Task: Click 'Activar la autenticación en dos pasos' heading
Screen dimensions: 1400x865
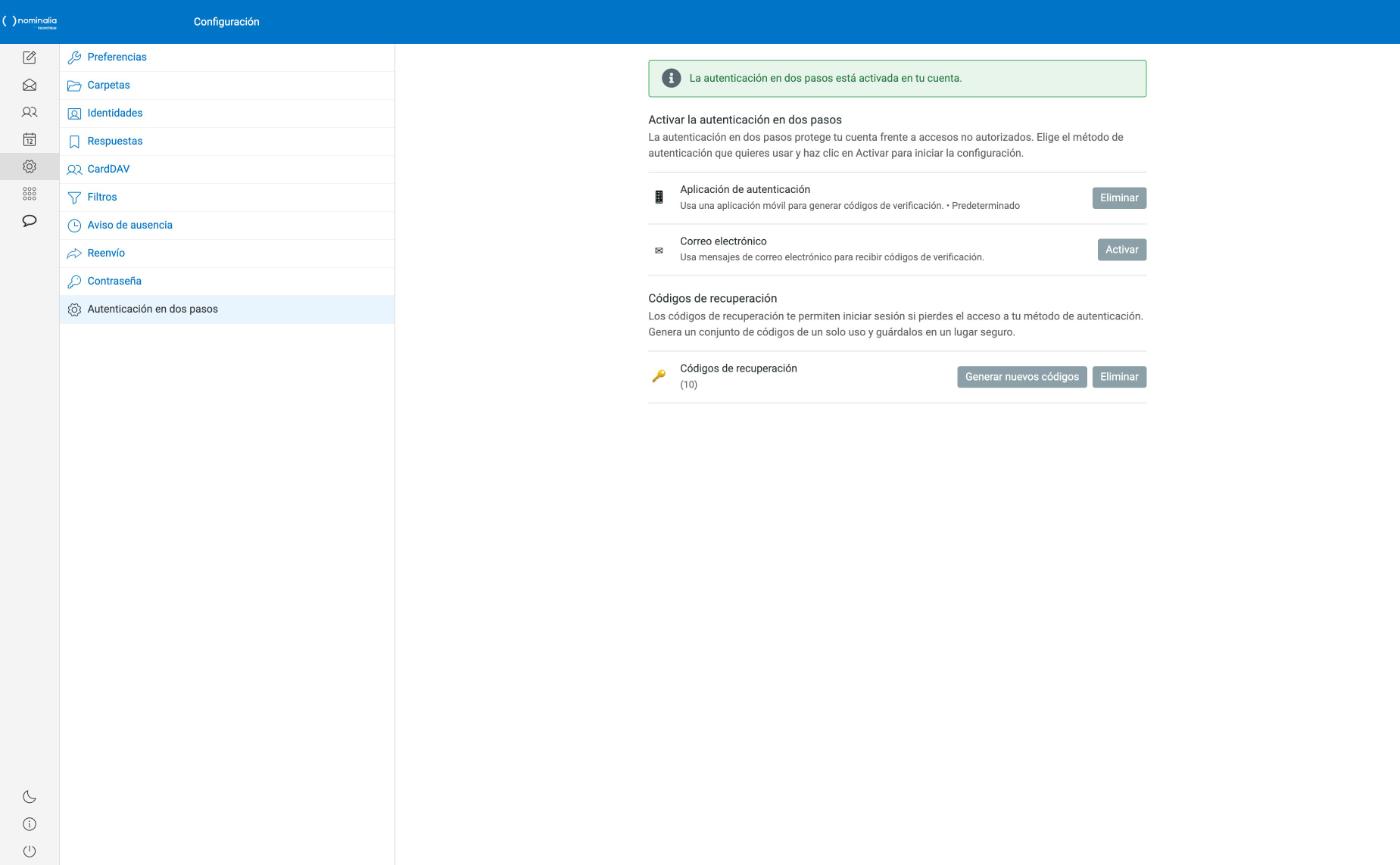Action: [x=745, y=120]
